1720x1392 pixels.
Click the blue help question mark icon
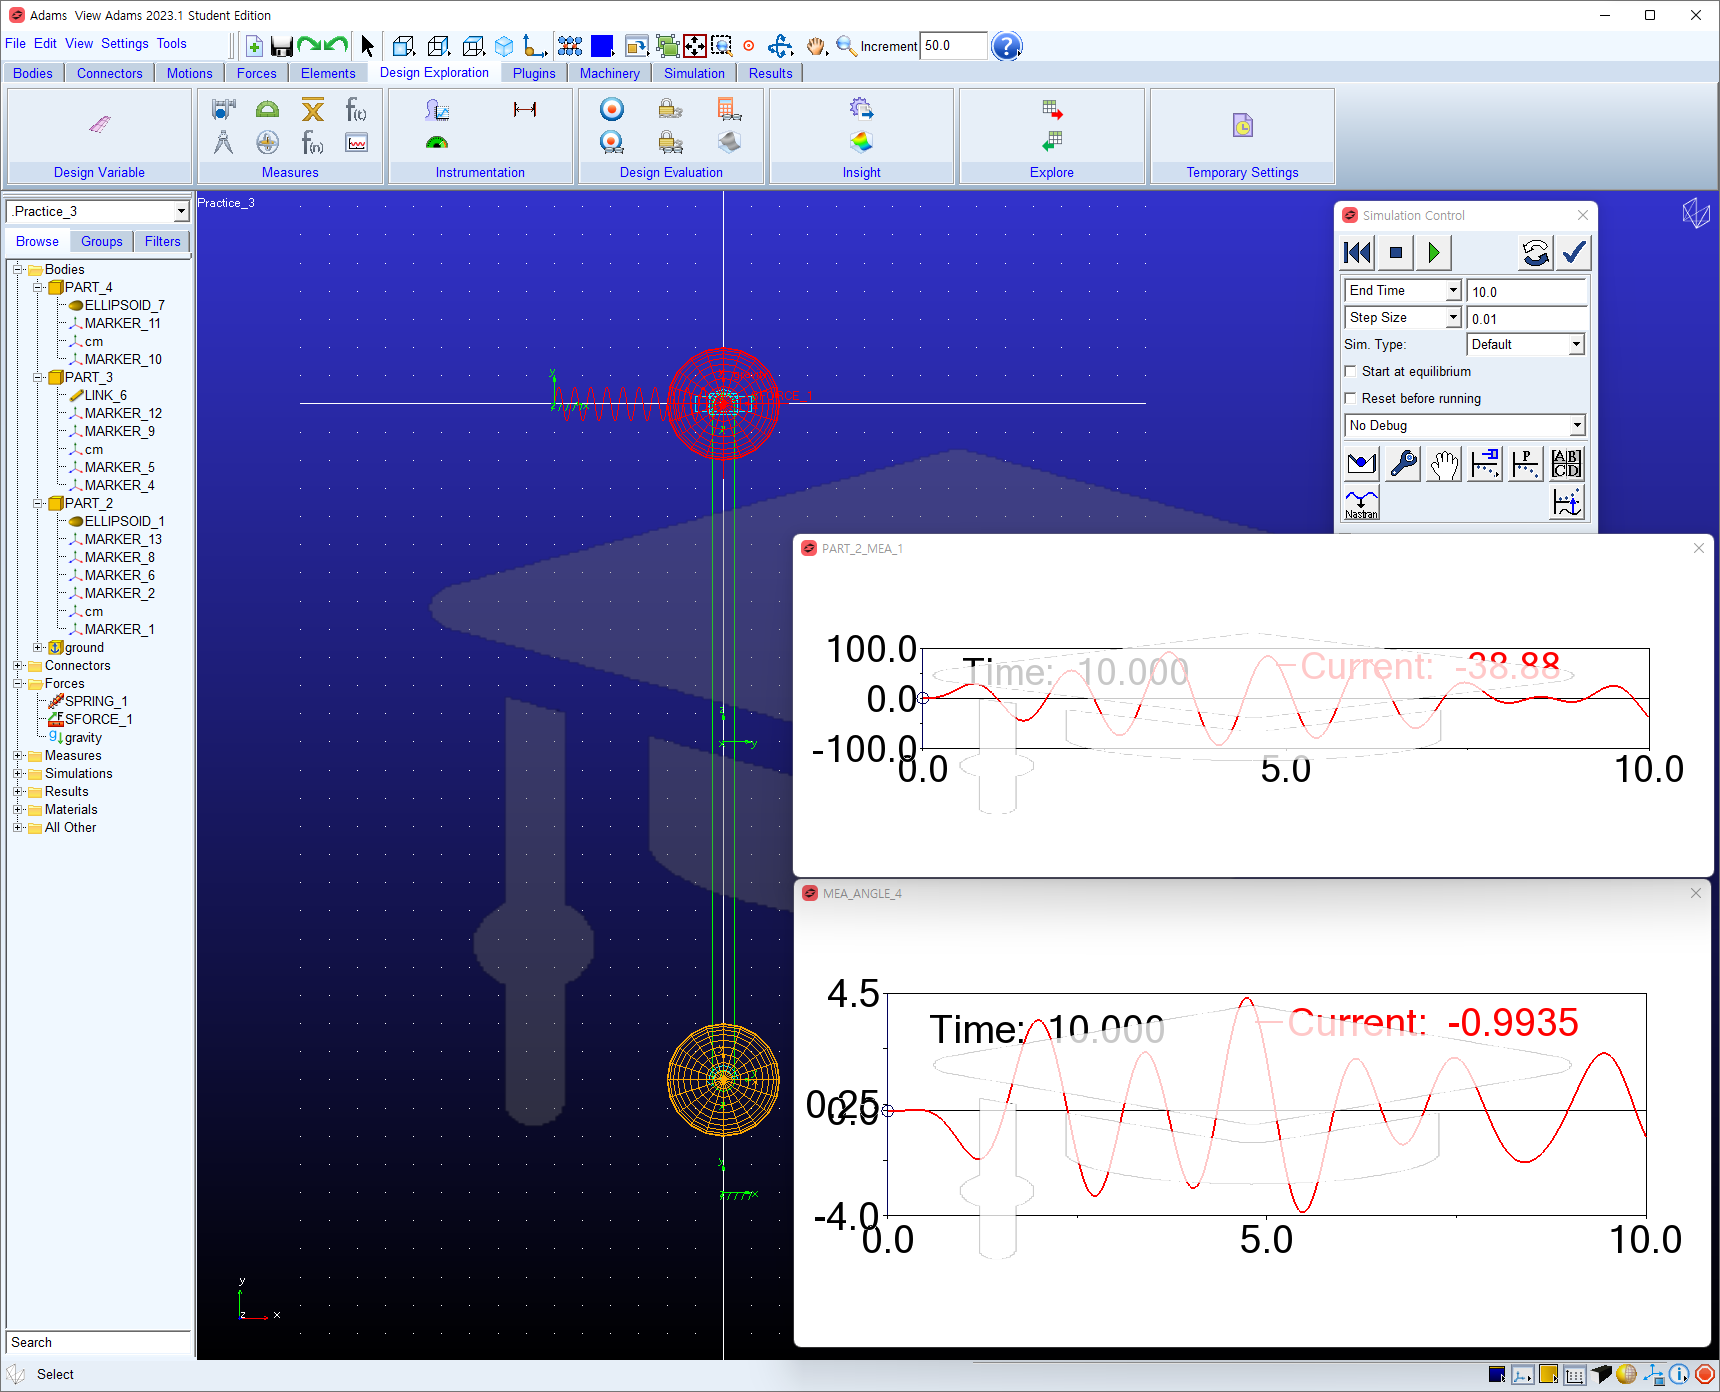(1007, 46)
